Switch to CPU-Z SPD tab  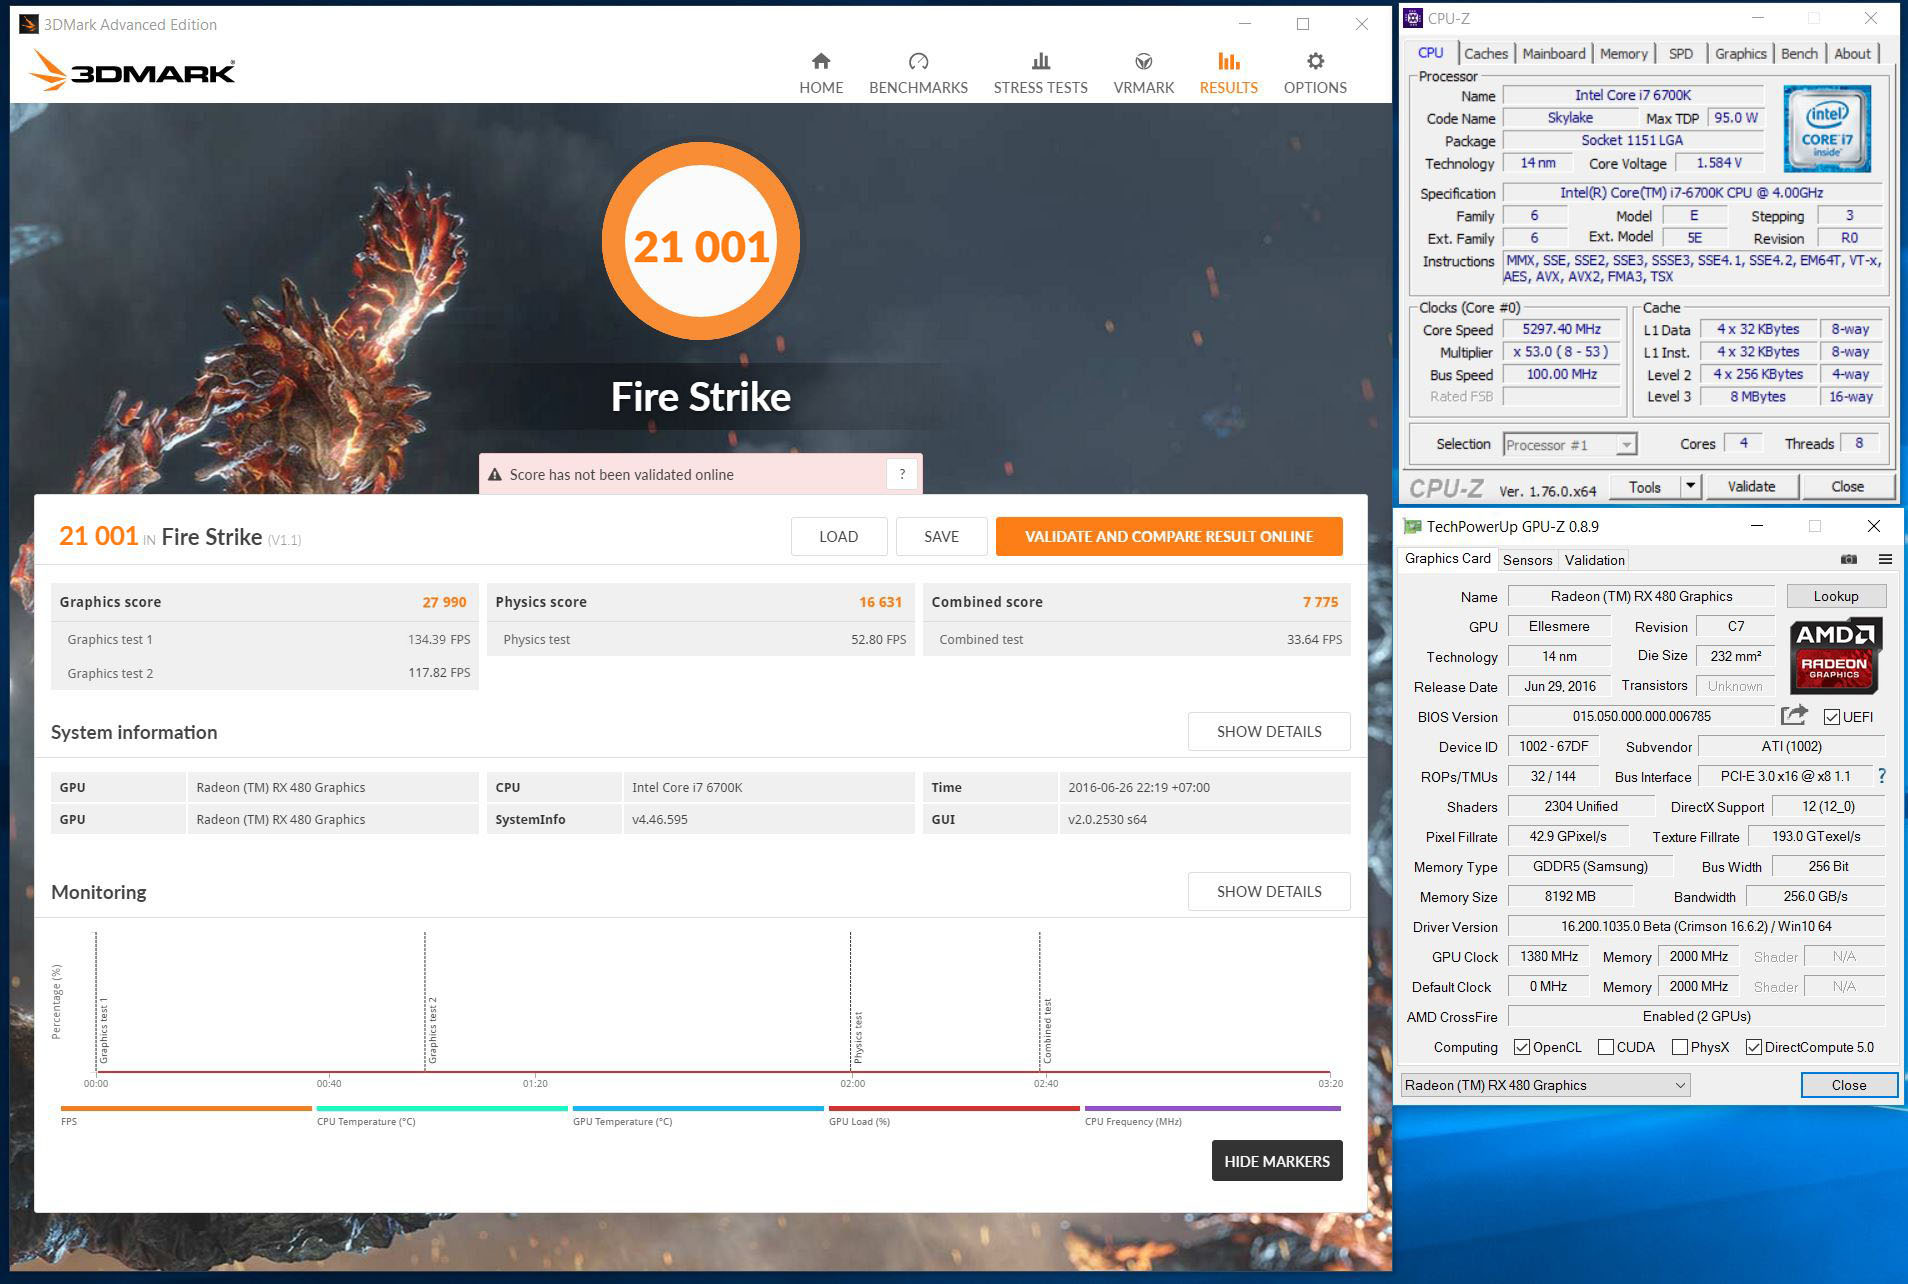pyautogui.click(x=1681, y=53)
